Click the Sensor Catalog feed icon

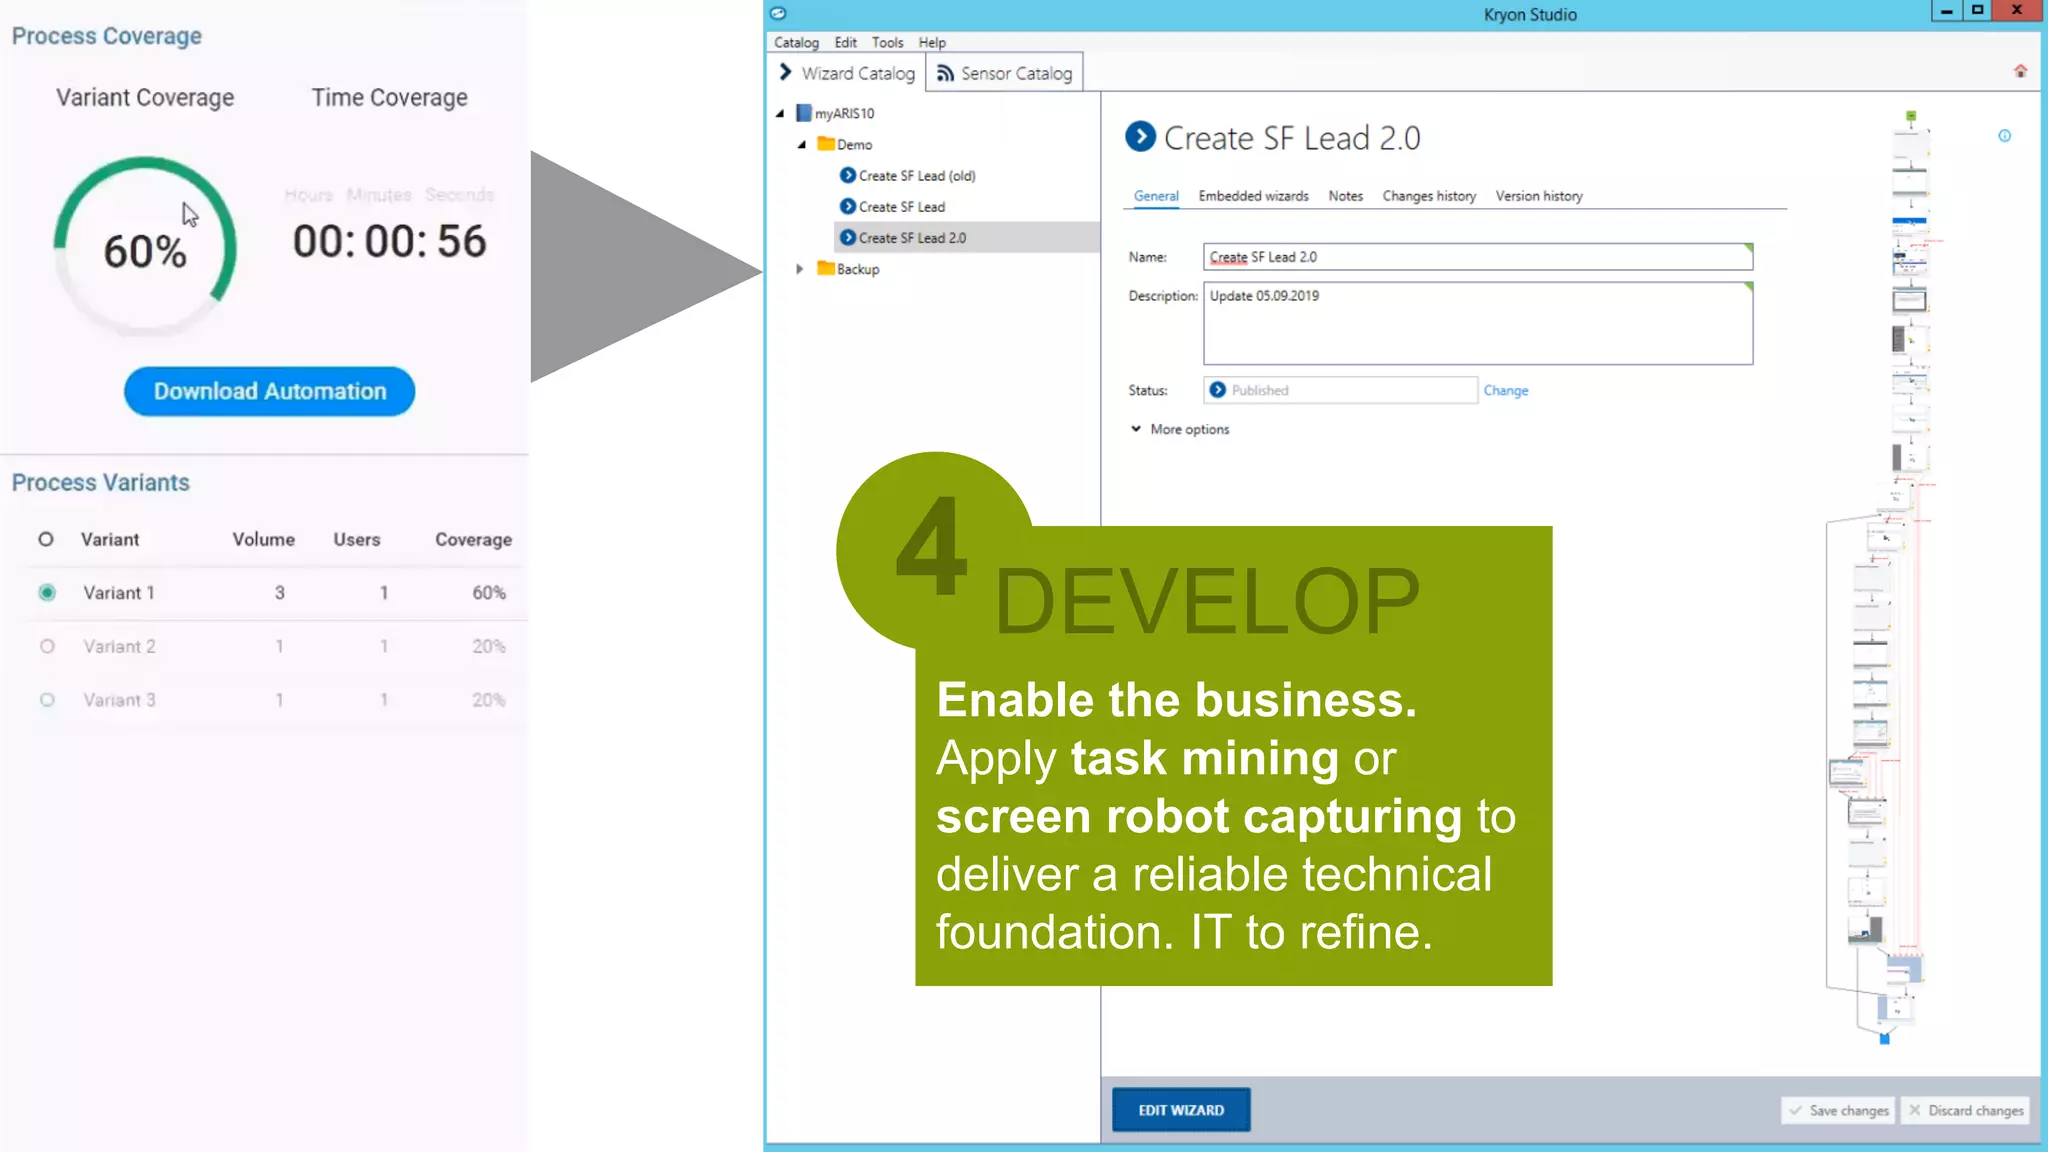click(944, 73)
